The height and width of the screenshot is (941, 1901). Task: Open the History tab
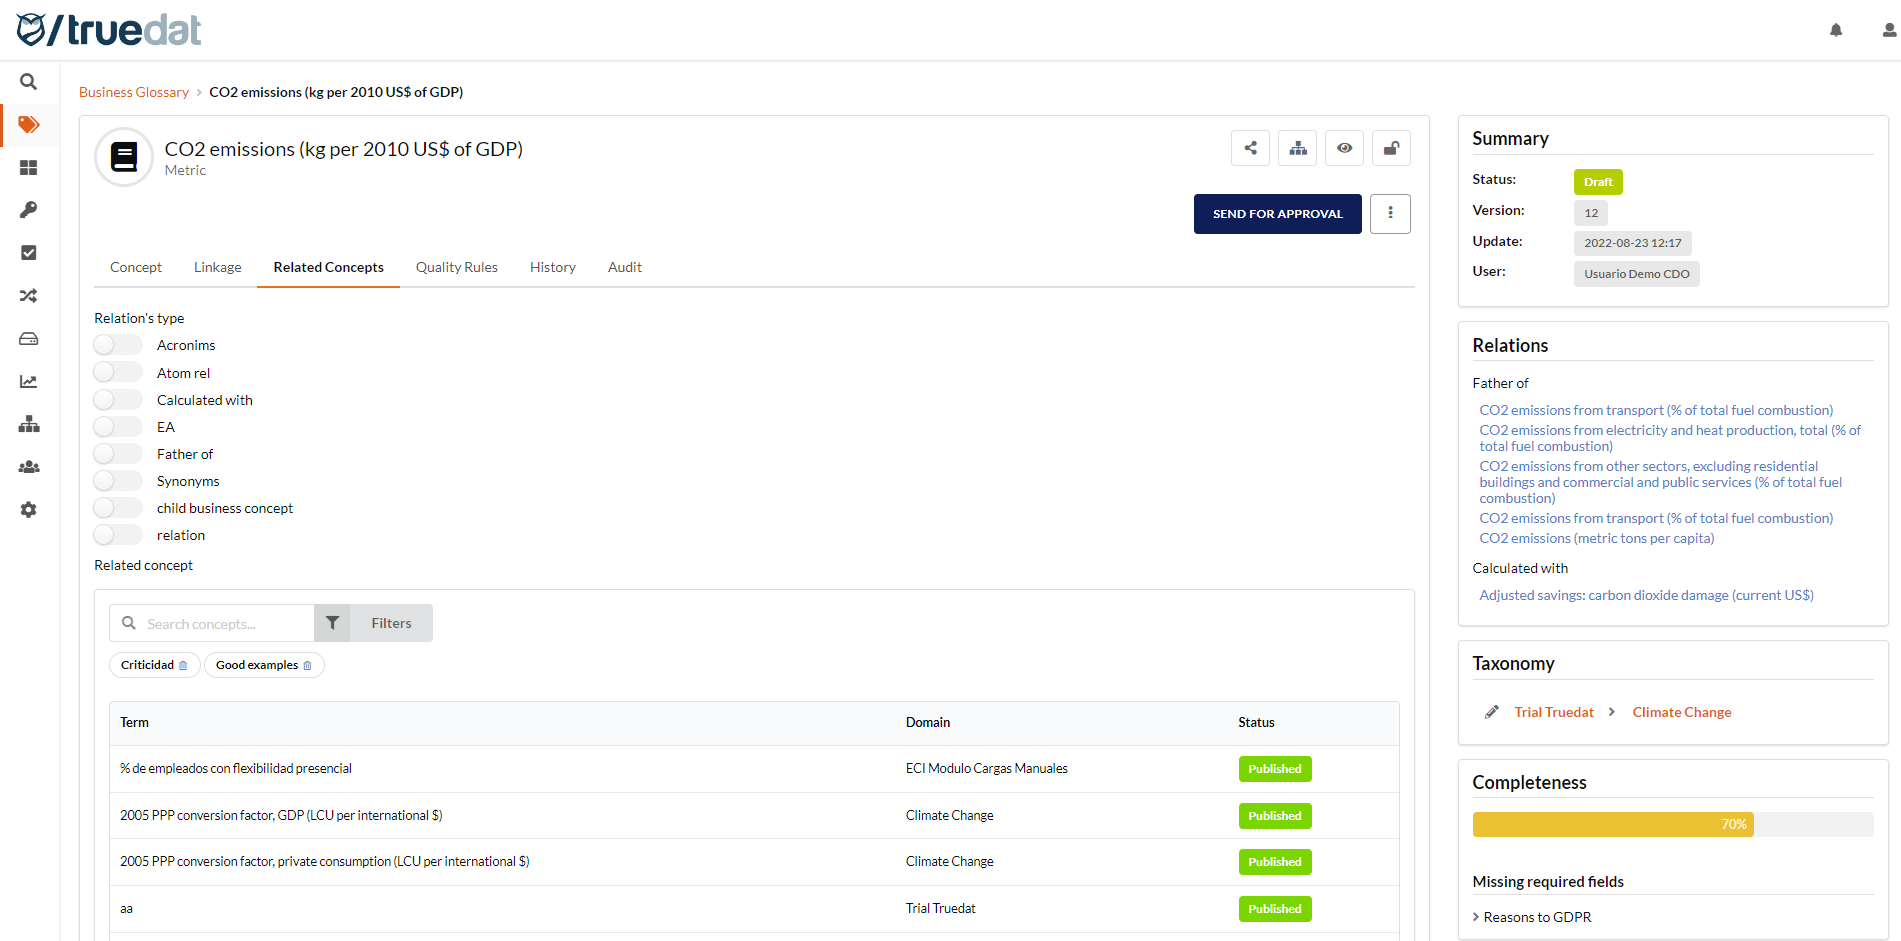pos(552,267)
